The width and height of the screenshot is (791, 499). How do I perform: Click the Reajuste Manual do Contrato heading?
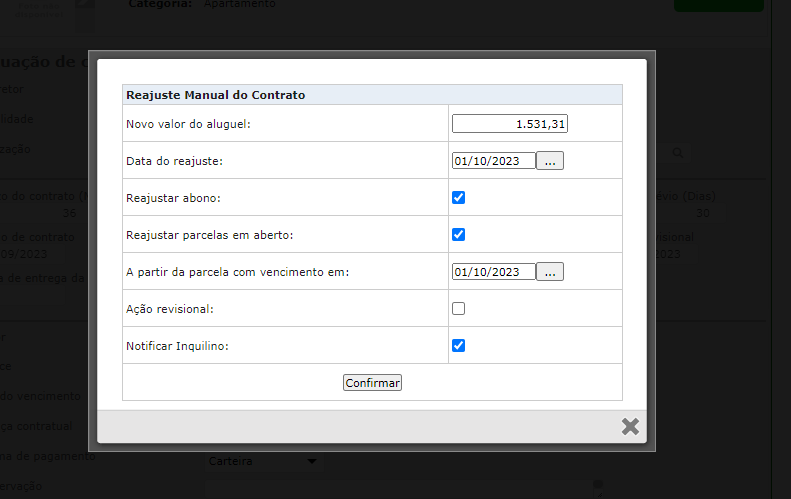point(215,95)
